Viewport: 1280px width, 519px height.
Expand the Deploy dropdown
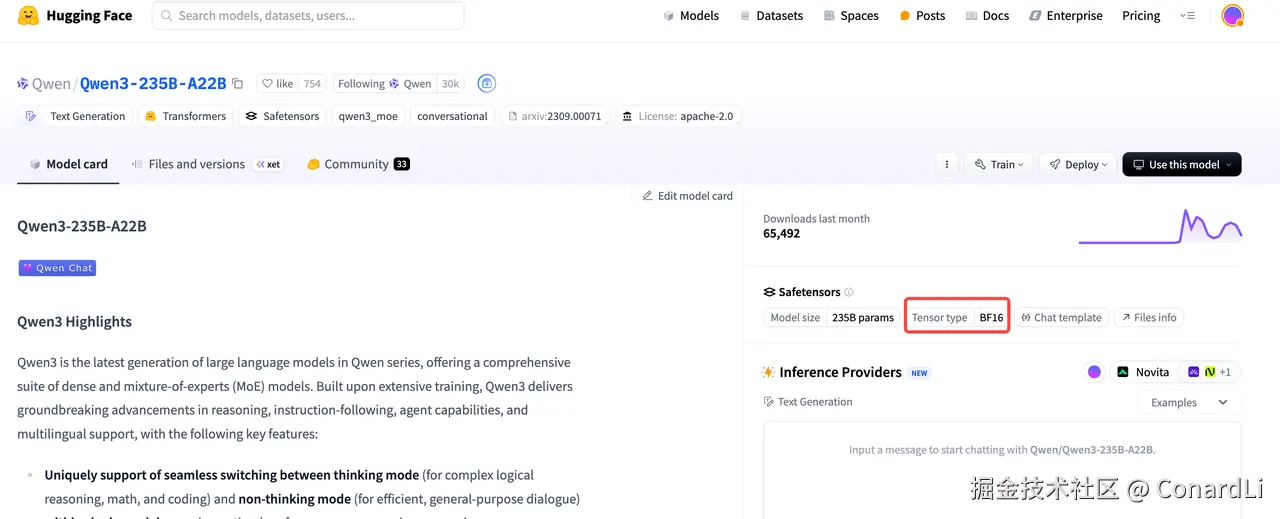coord(1078,165)
